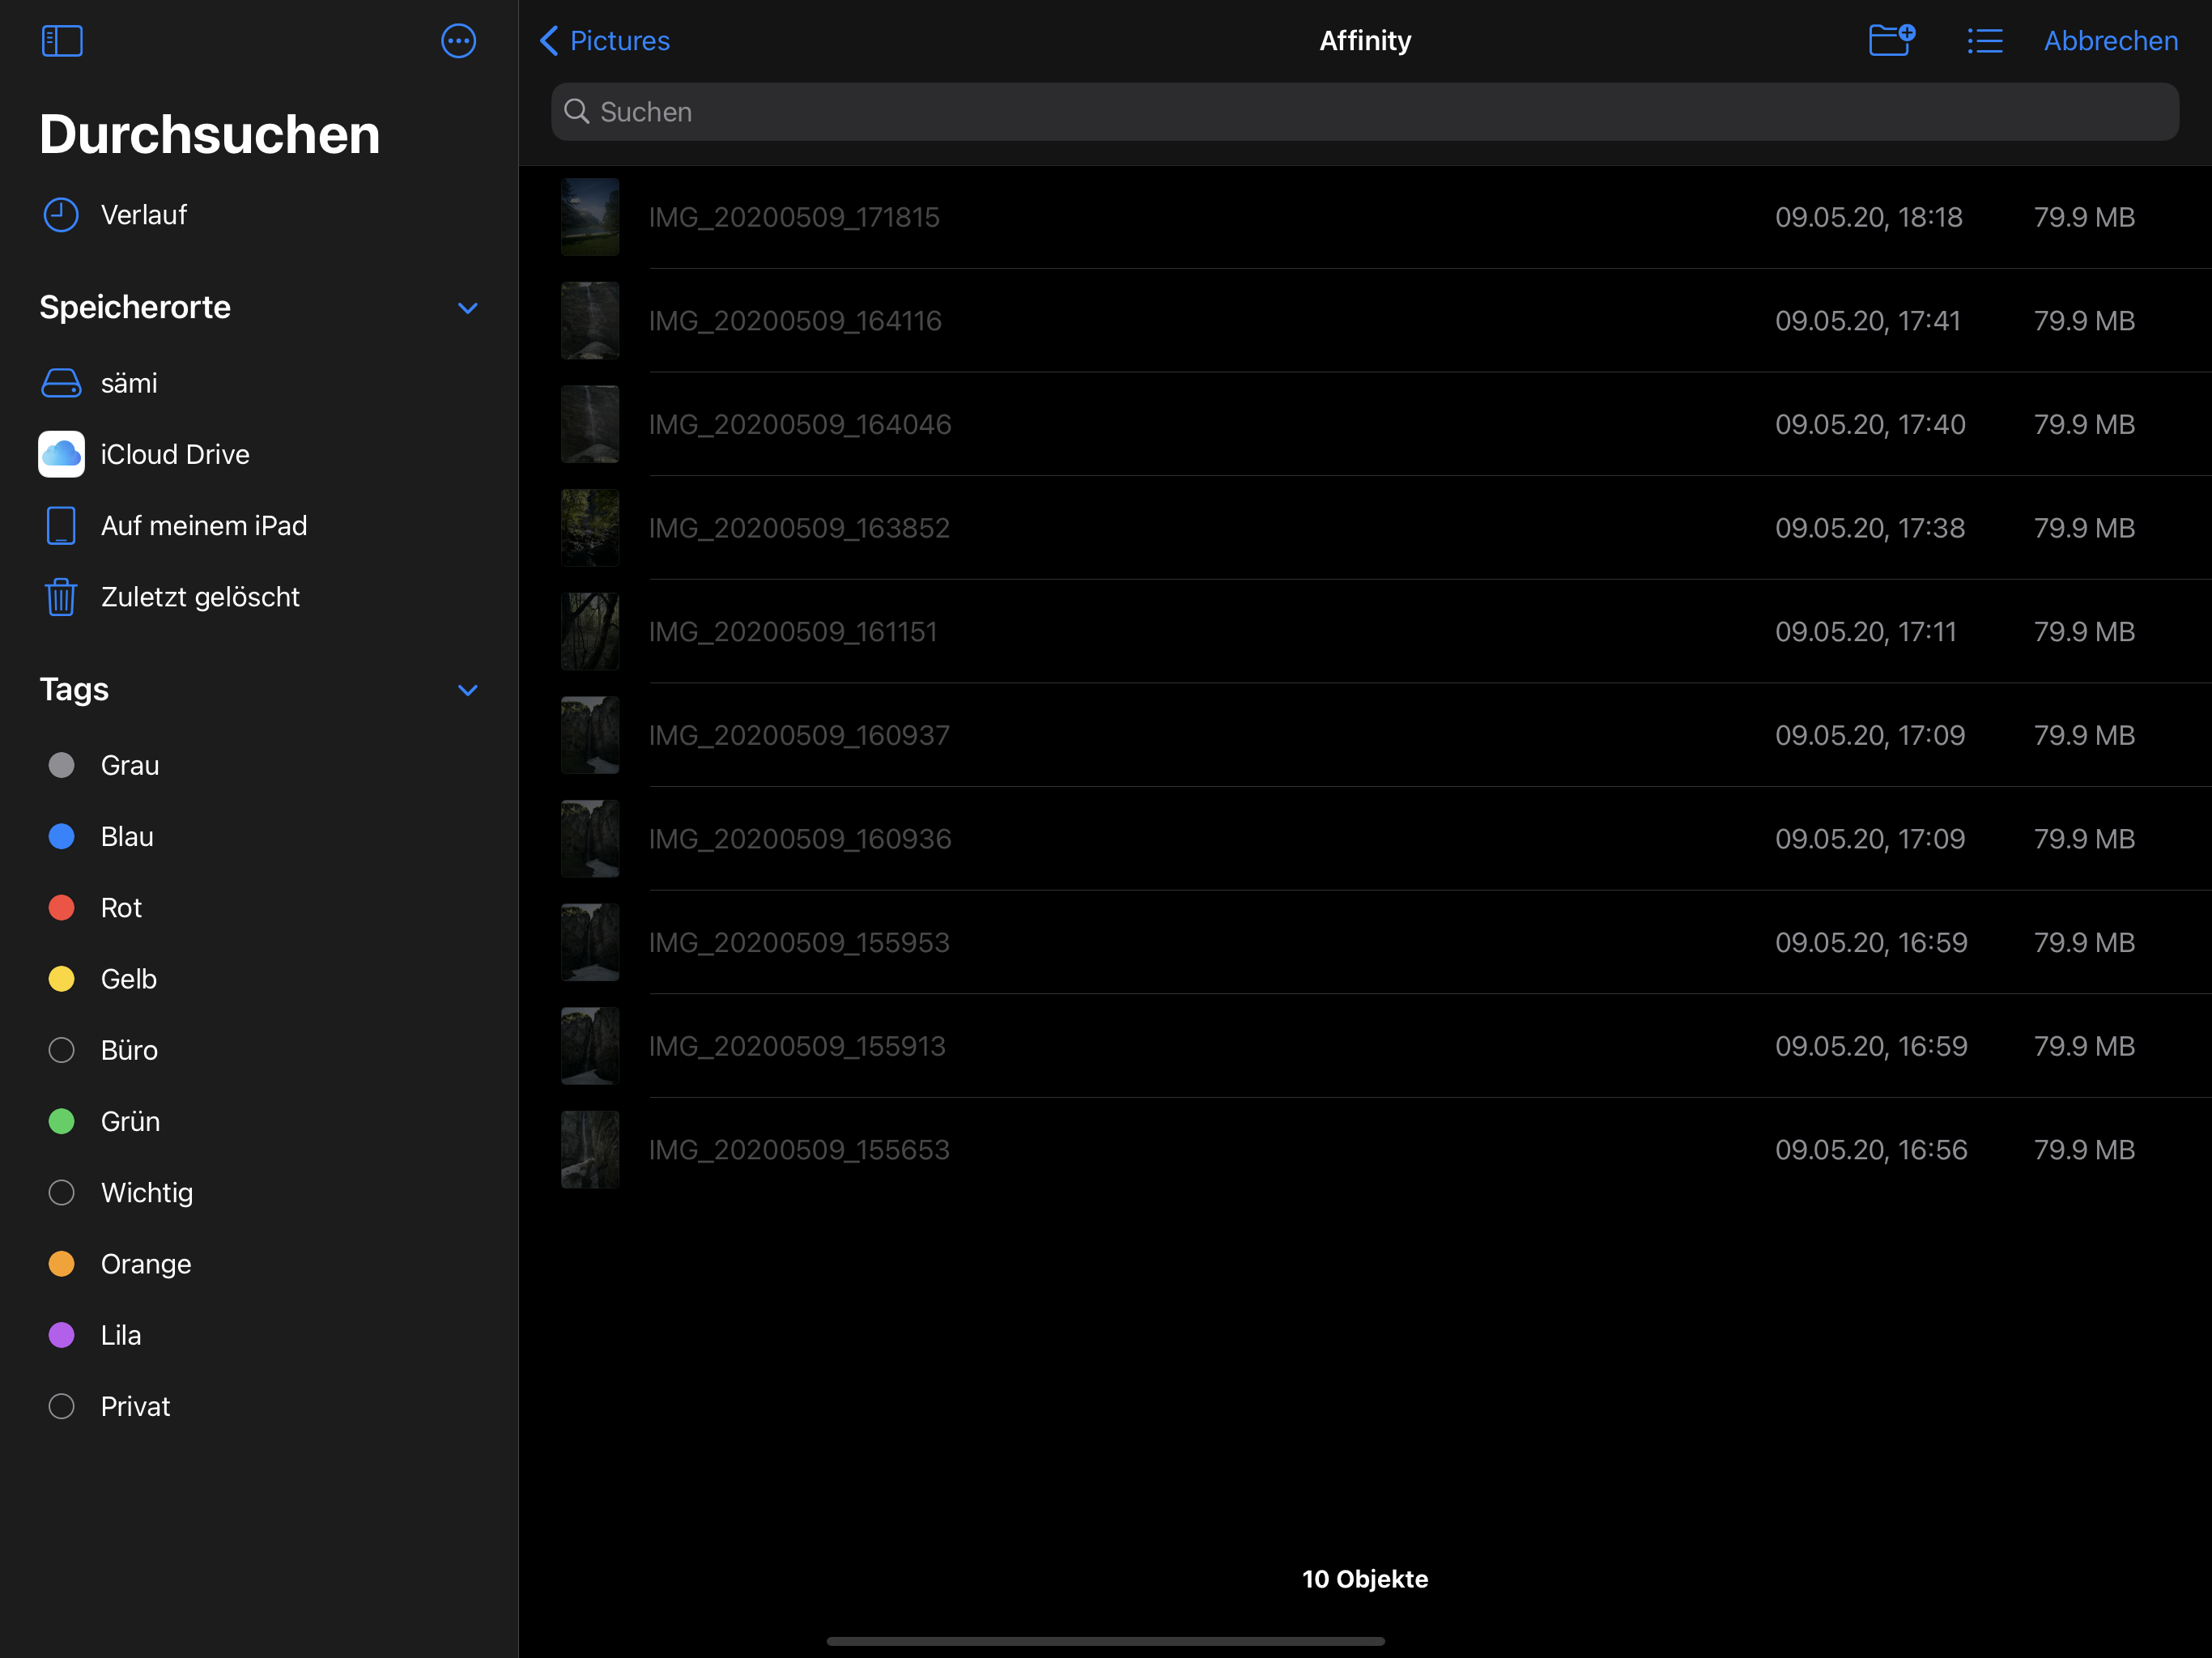Viewport: 2212px width, 1658px height.
Task: Open Verlauf recent items
Action: coord(259,215)
